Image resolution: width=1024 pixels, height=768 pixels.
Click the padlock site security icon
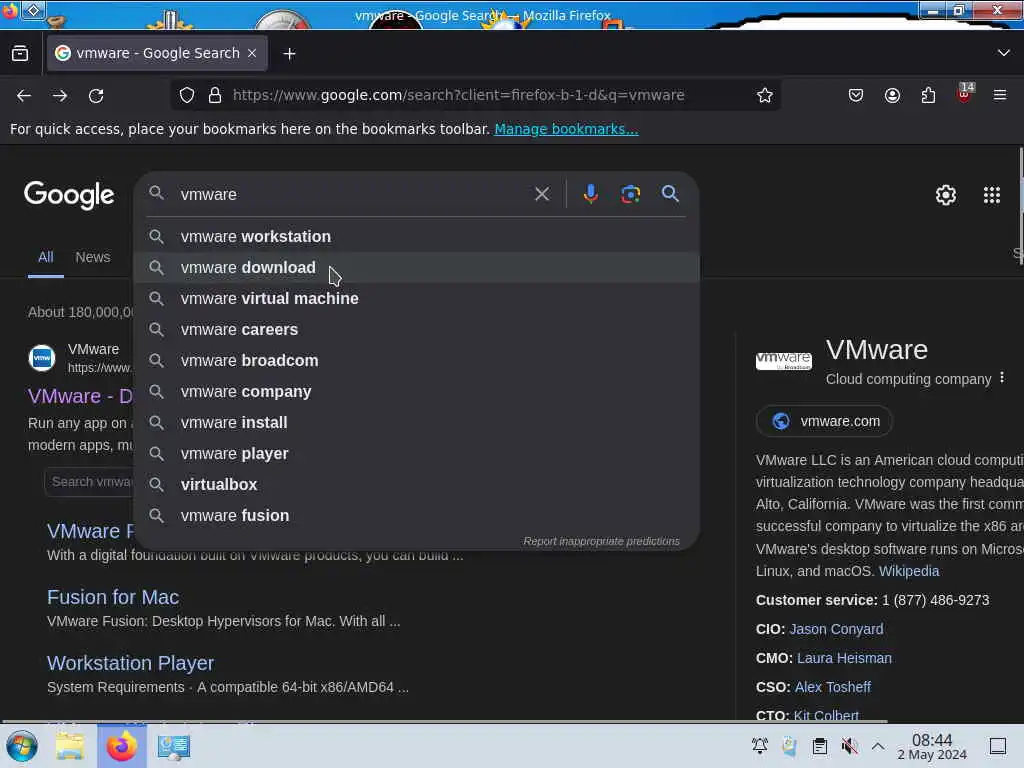coord(214,95)
